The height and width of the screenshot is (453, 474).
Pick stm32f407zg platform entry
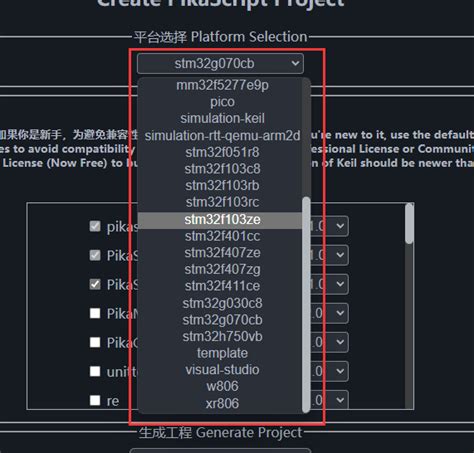(222, 269)
